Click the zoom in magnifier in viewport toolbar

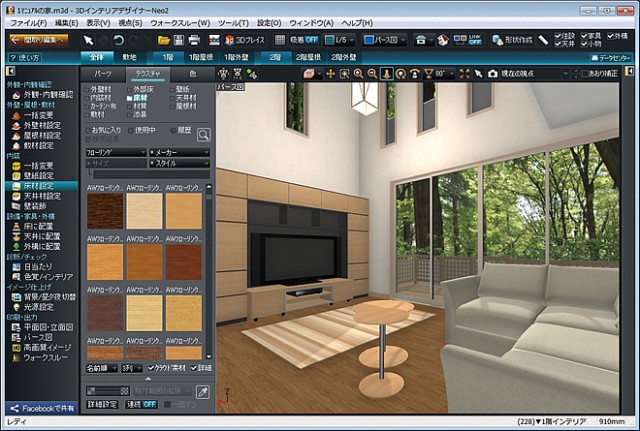[x=358, y=74]
